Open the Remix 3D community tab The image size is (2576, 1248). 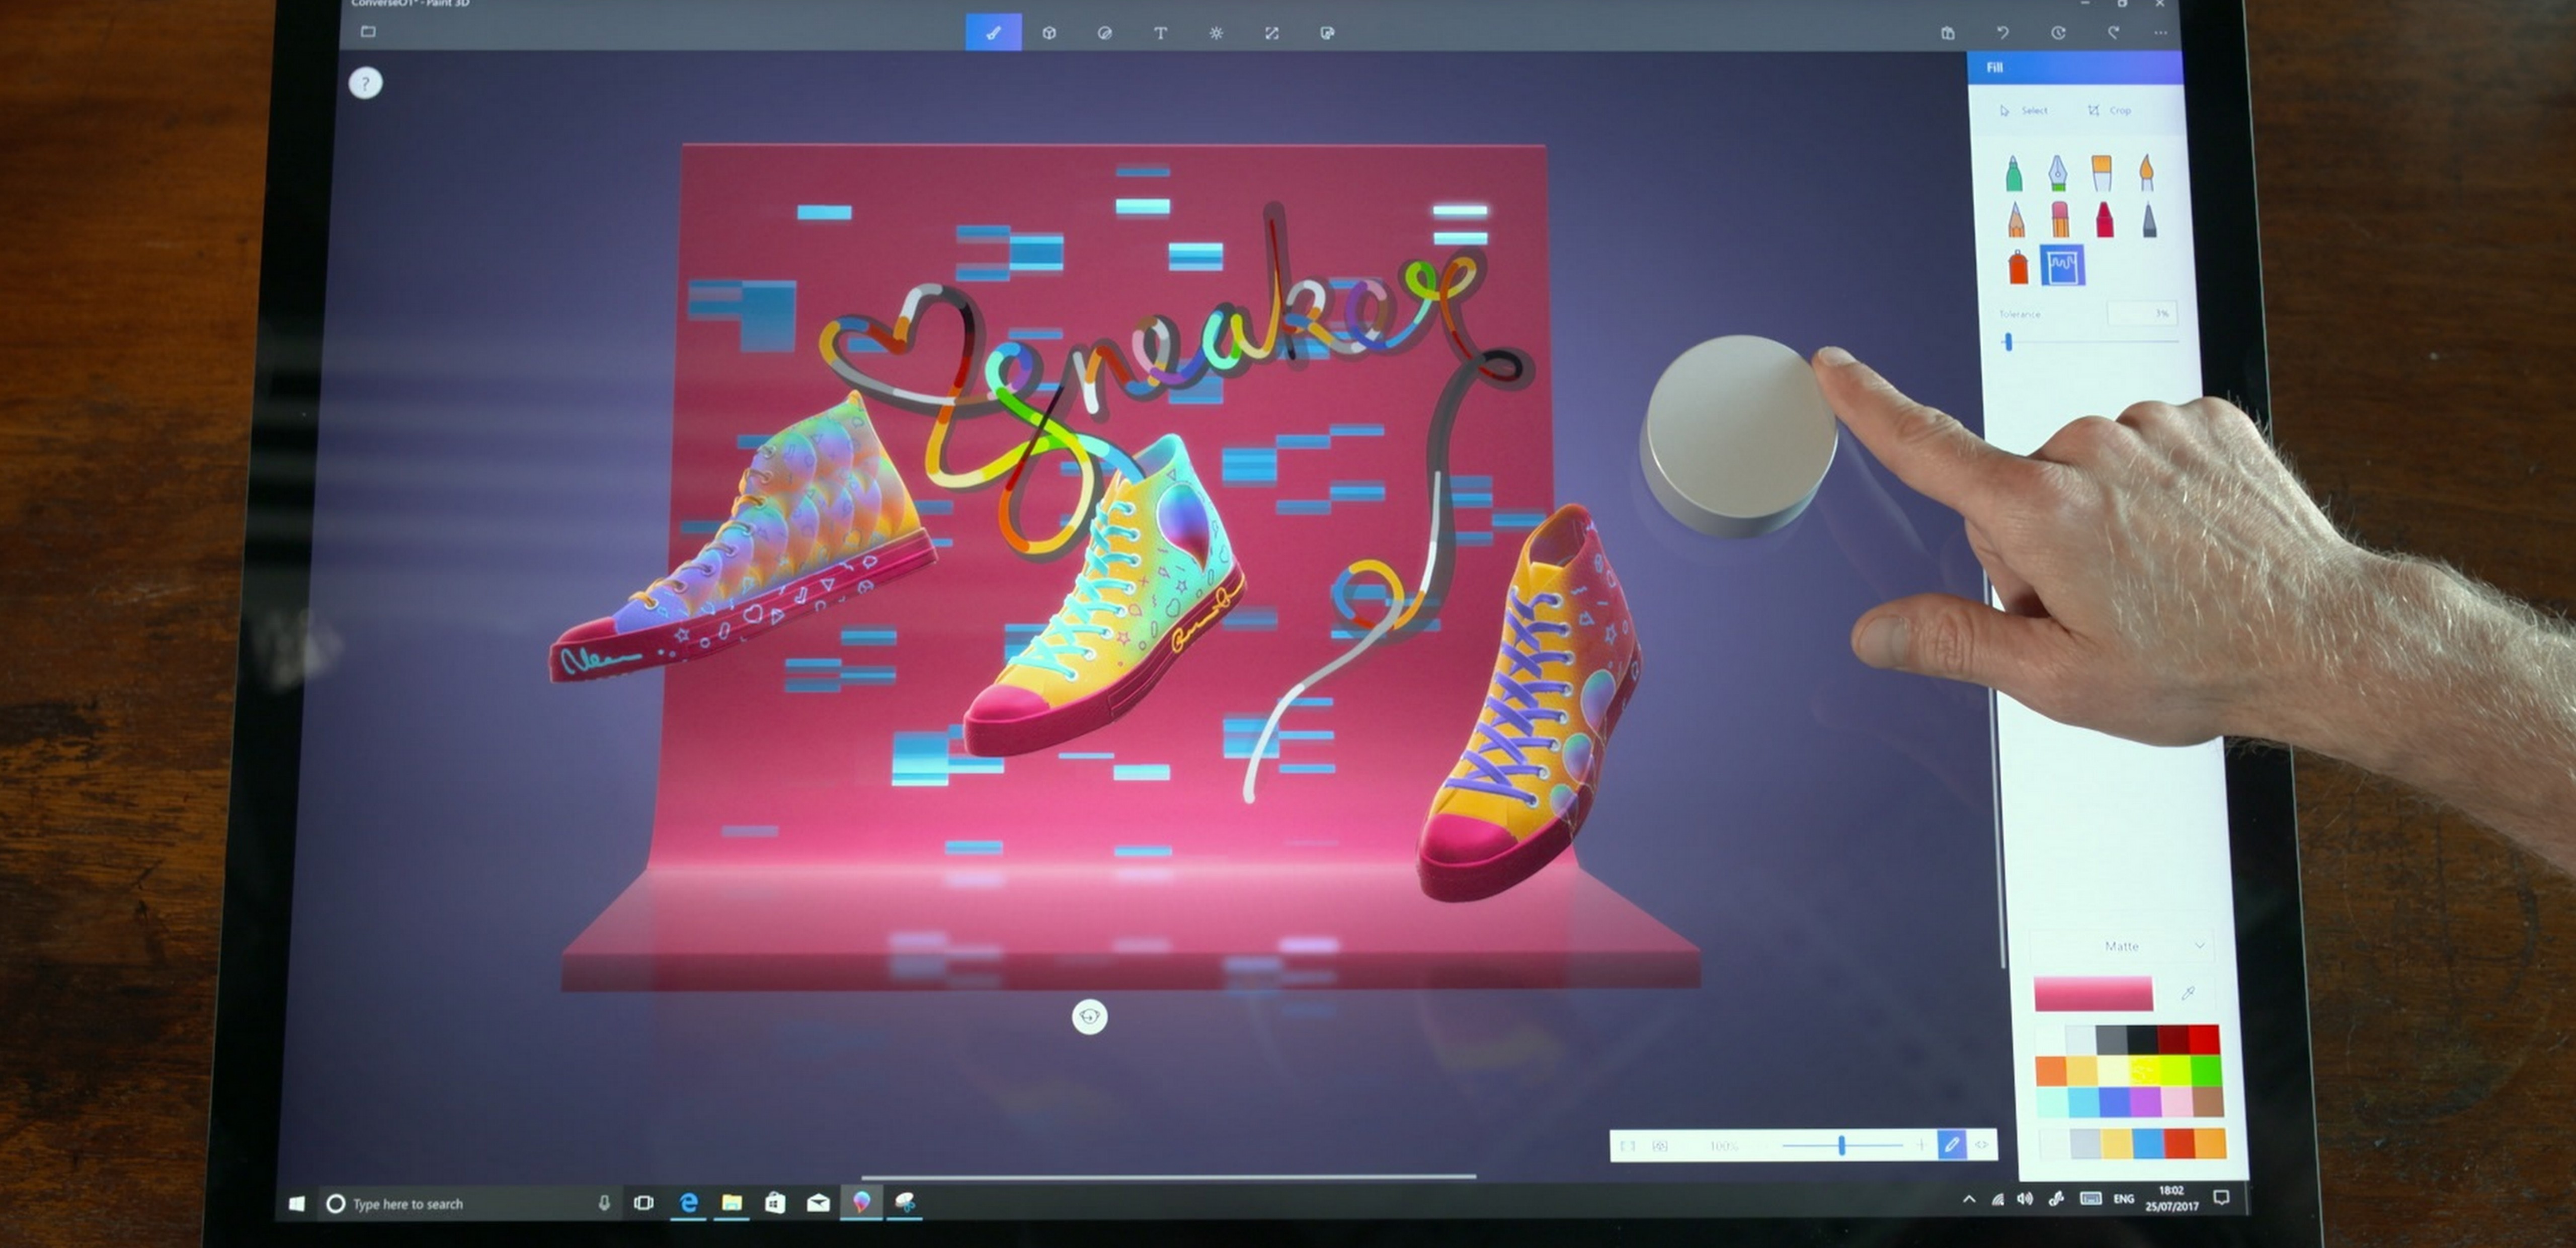1327,33
